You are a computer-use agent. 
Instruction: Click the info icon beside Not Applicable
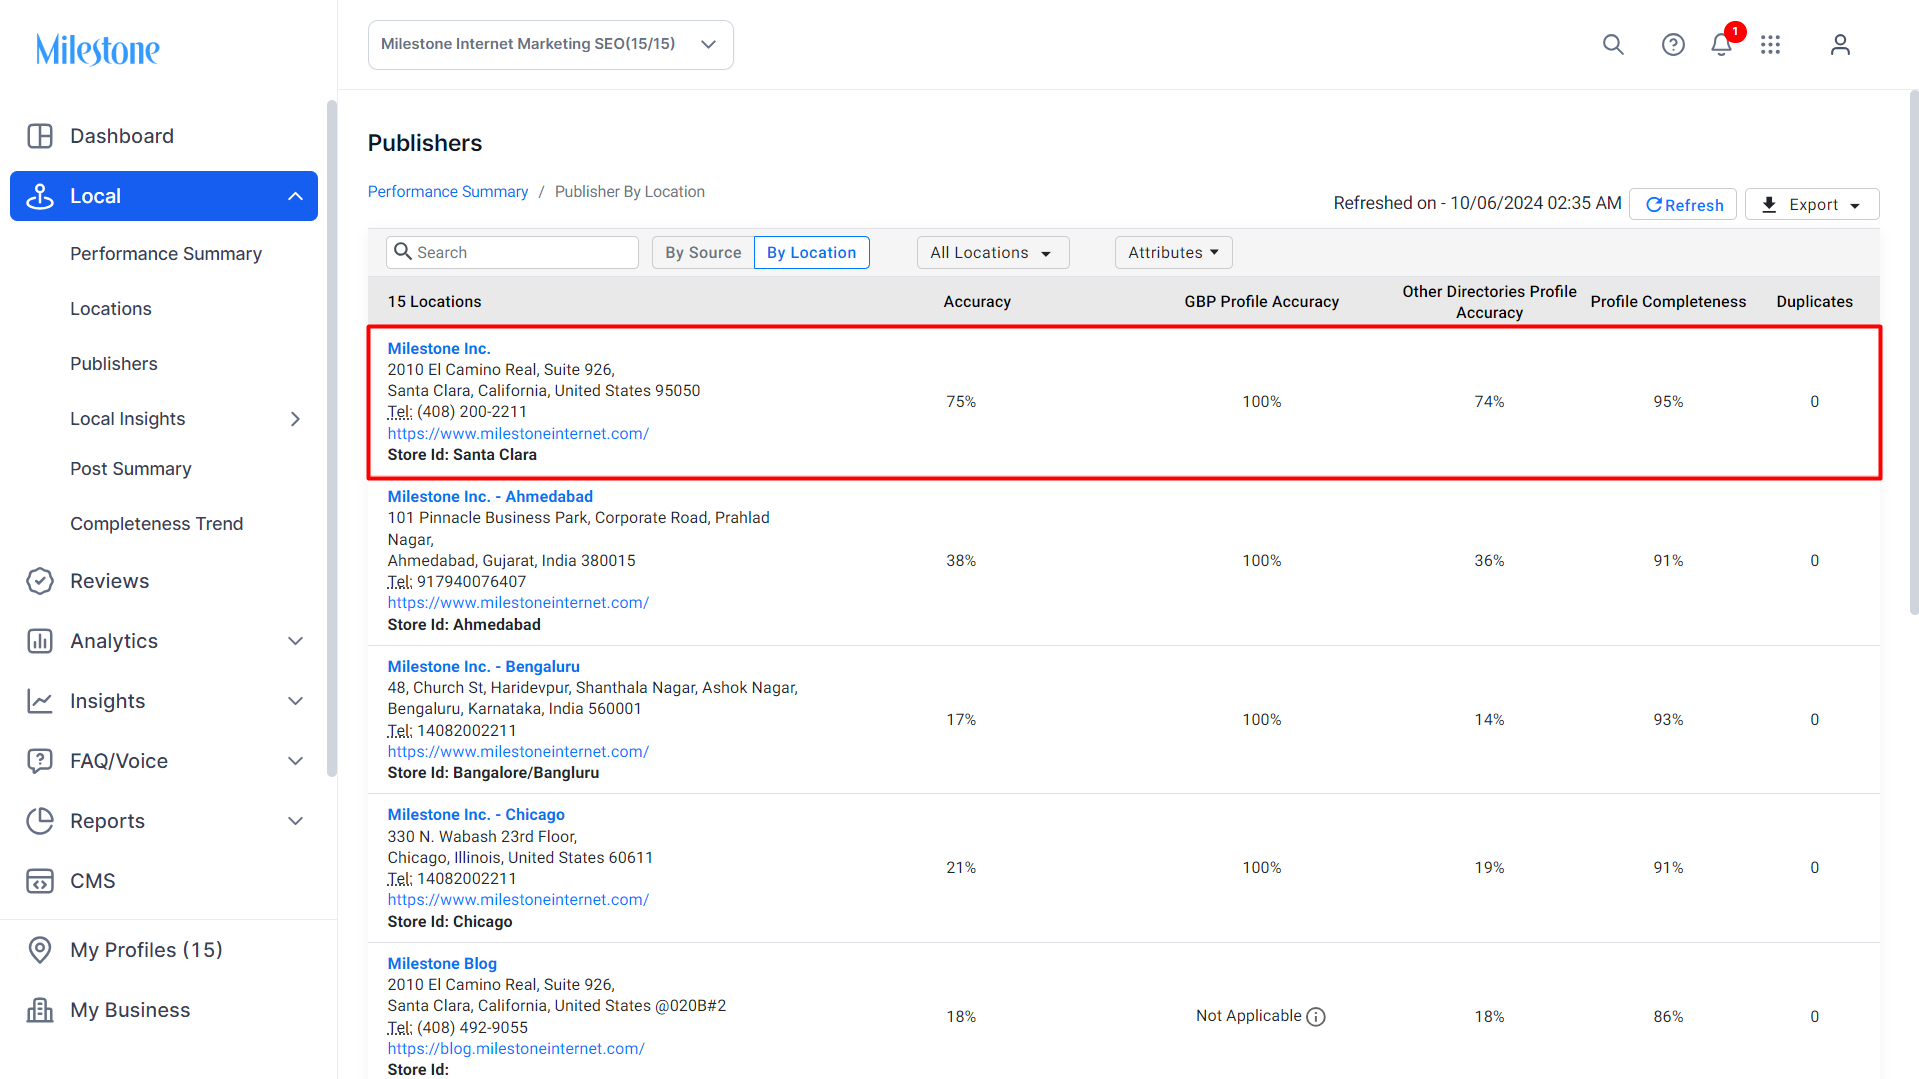tap(1316, 1017)
